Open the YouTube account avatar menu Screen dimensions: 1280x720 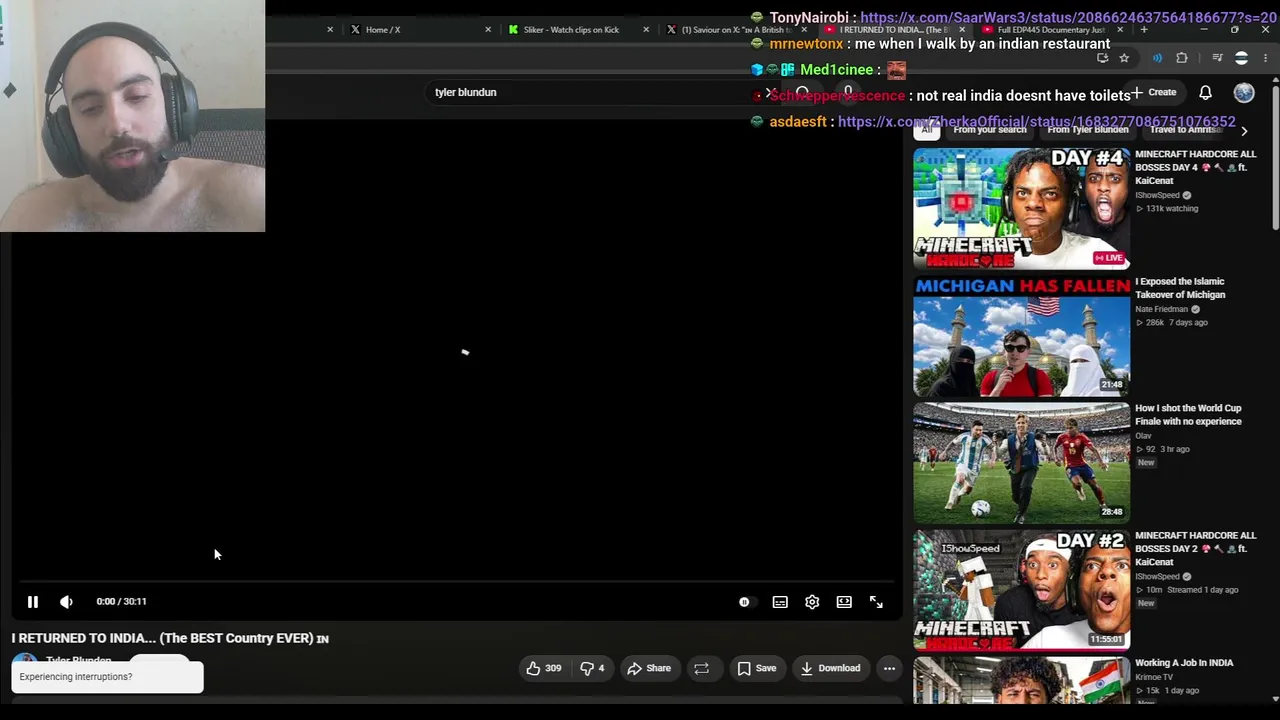1244,93
